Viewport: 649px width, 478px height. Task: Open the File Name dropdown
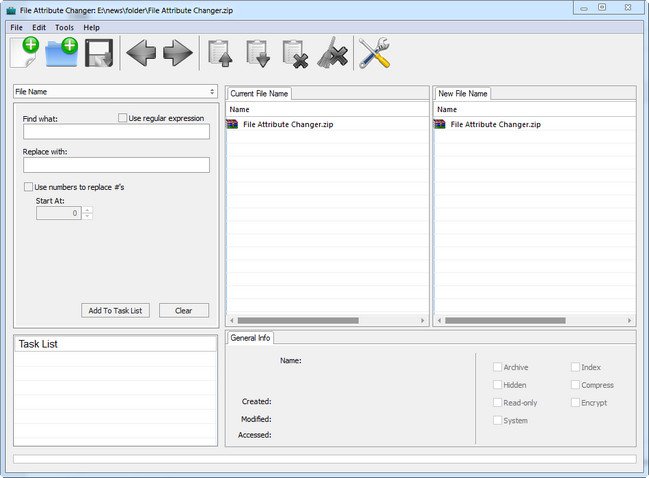pyautogui.click(x=115, y=91)
